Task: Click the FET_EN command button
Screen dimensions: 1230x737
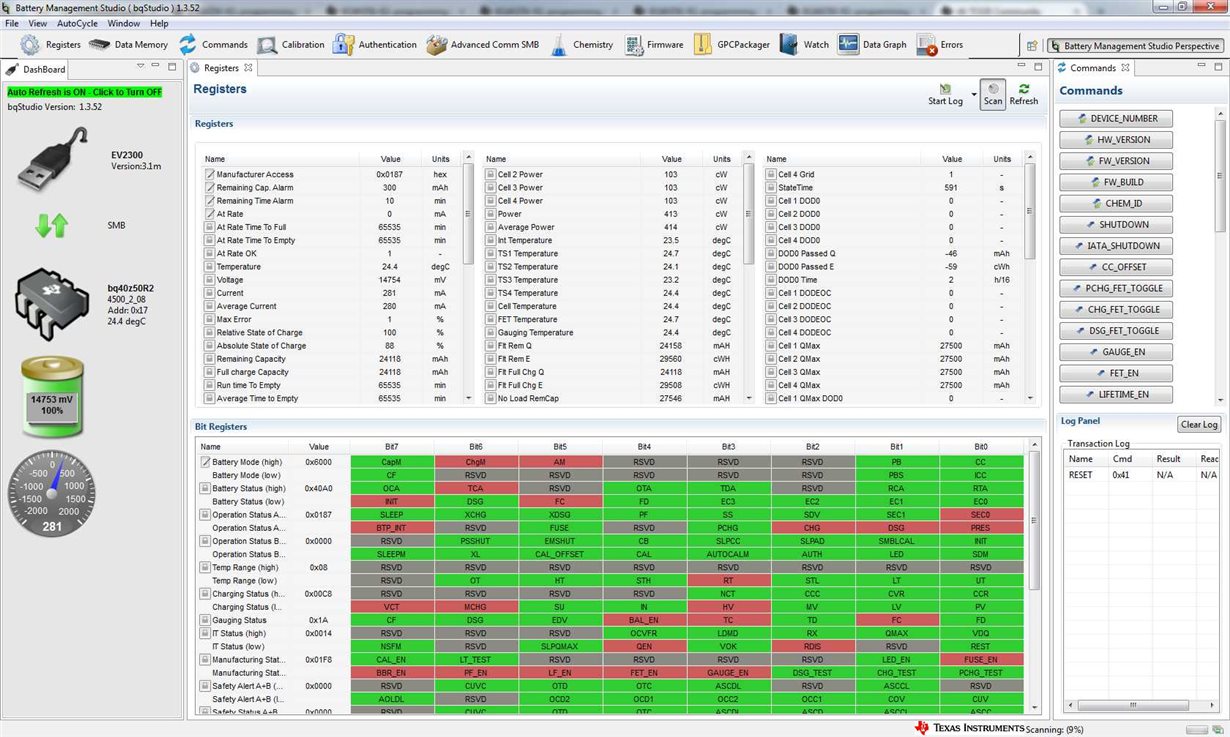Action: pos(1116,373)
